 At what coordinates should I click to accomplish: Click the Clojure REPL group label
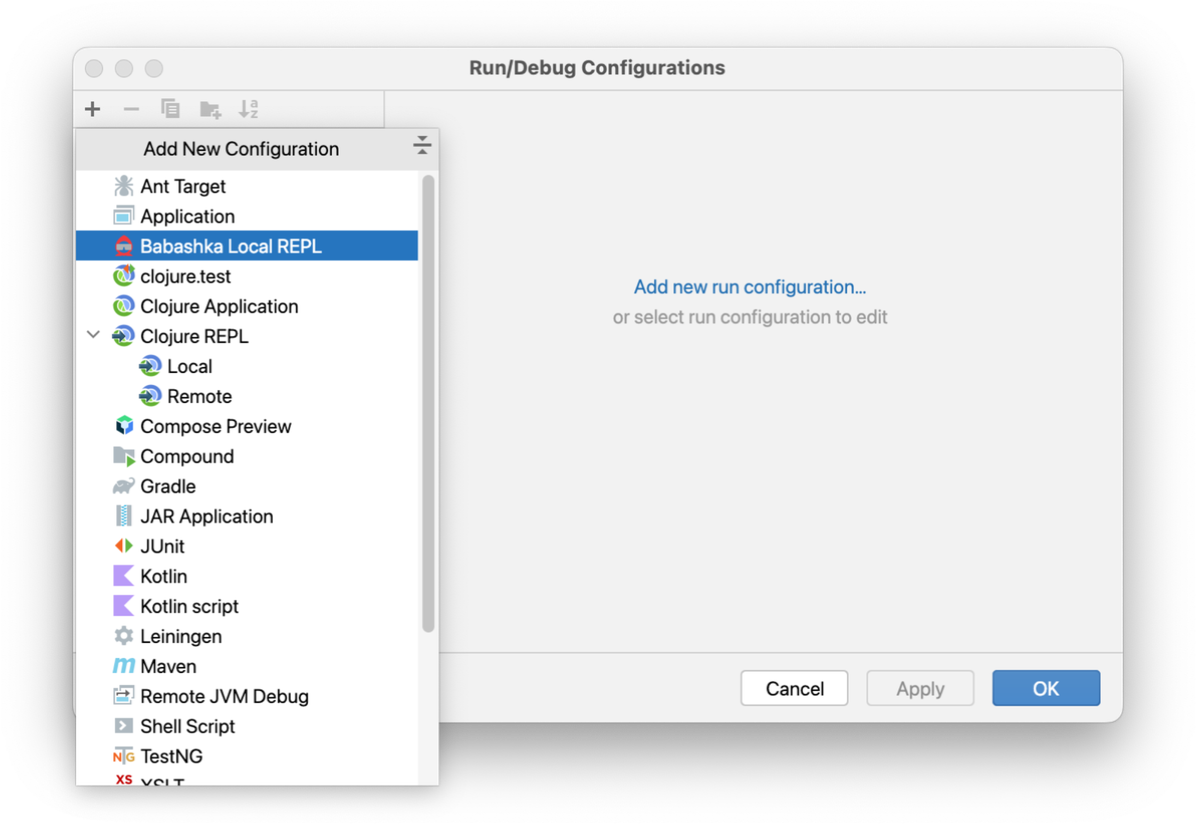[195, 336]
